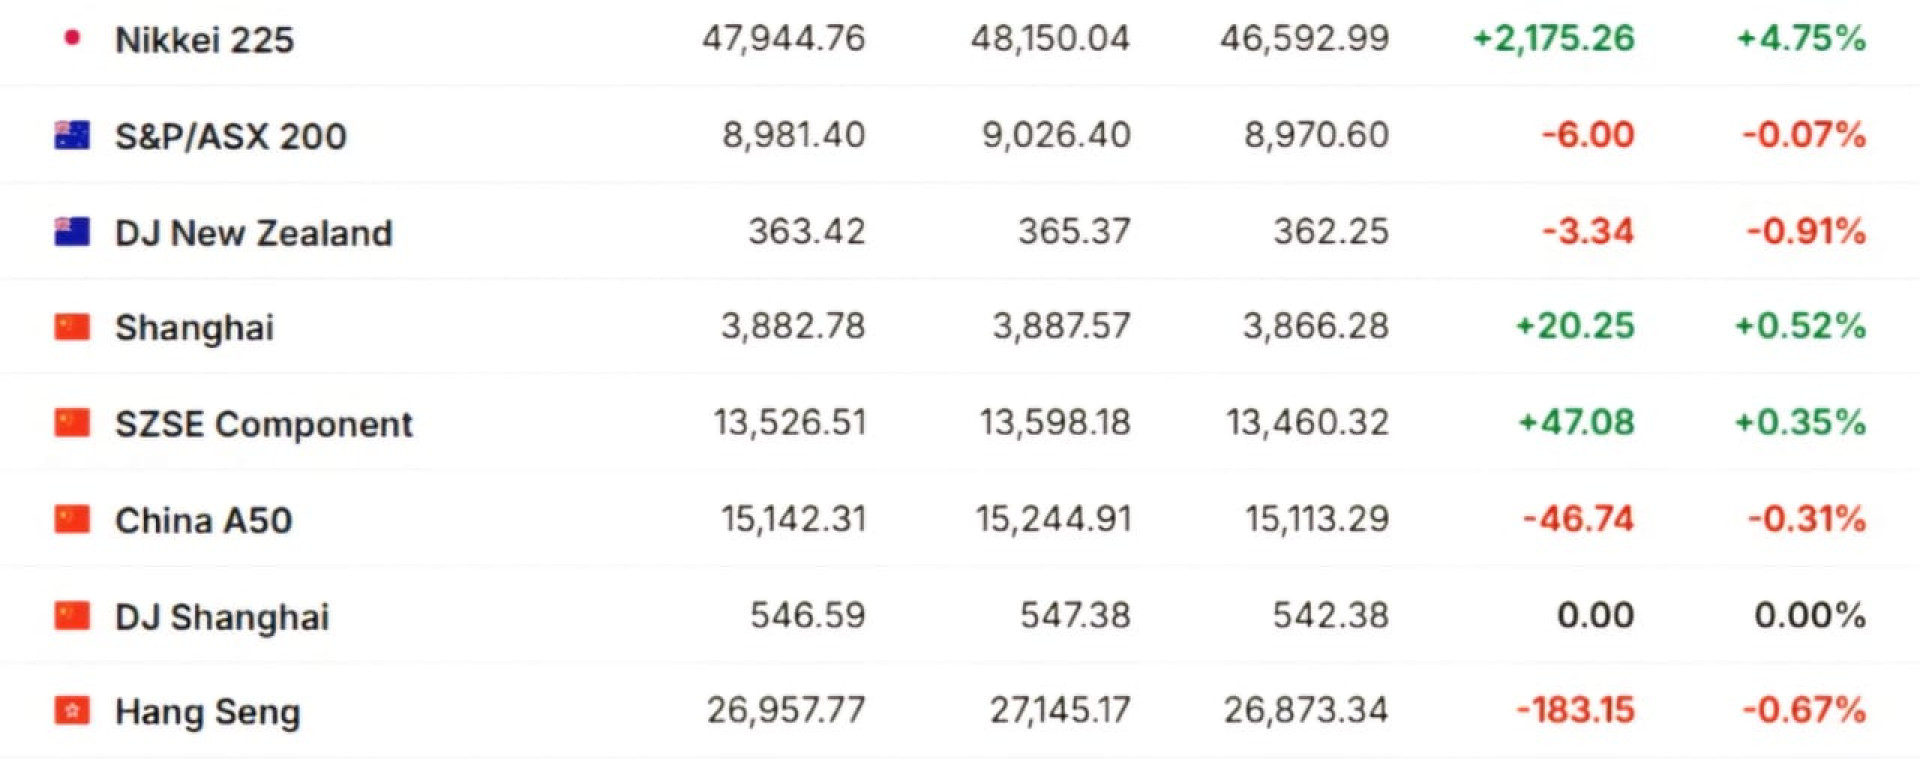Screen dimensions: 1920x759
Task: Select the China A50 index name
Action: [x=203, y=520]
